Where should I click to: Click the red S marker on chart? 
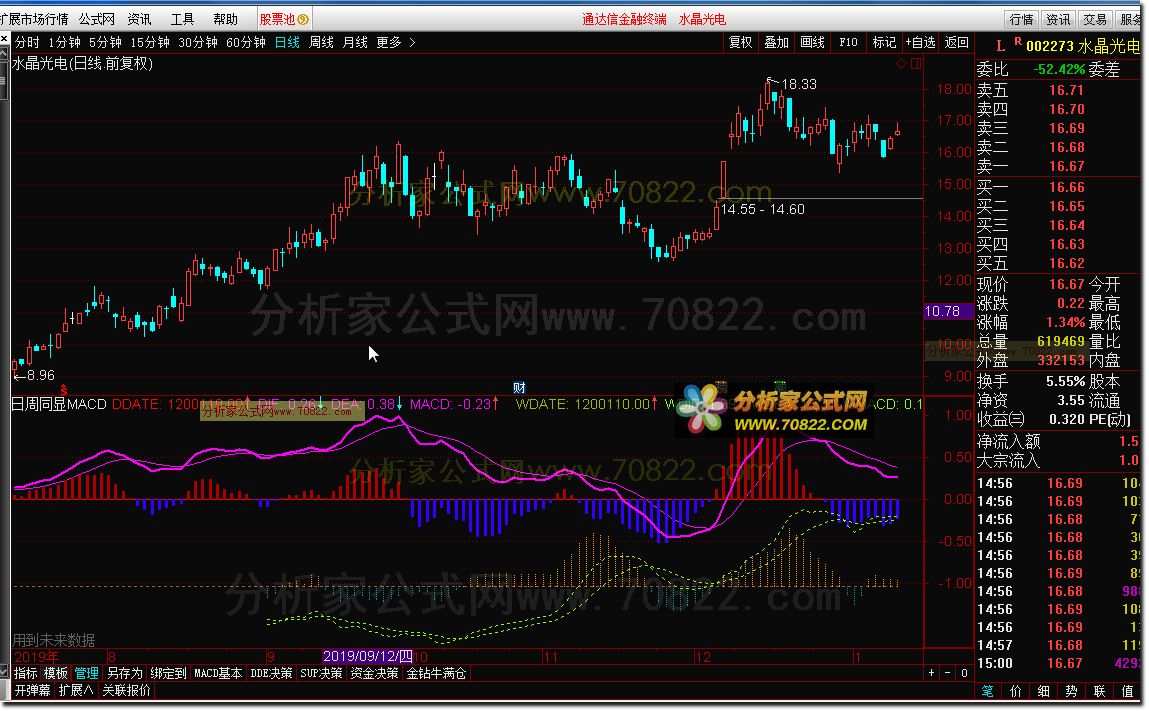point(64,389)
